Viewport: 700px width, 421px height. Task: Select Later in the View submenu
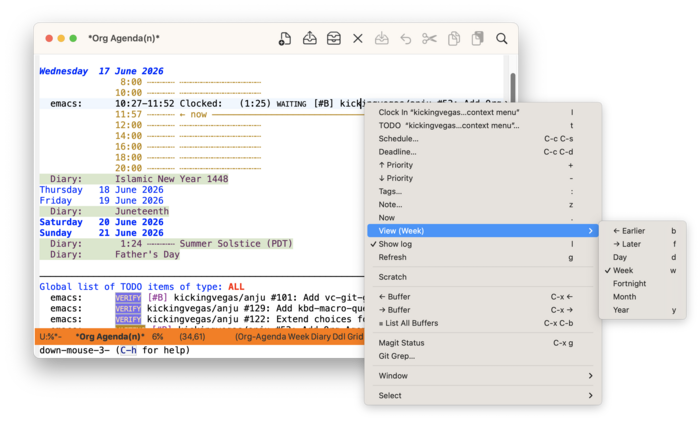coord(642,244)
